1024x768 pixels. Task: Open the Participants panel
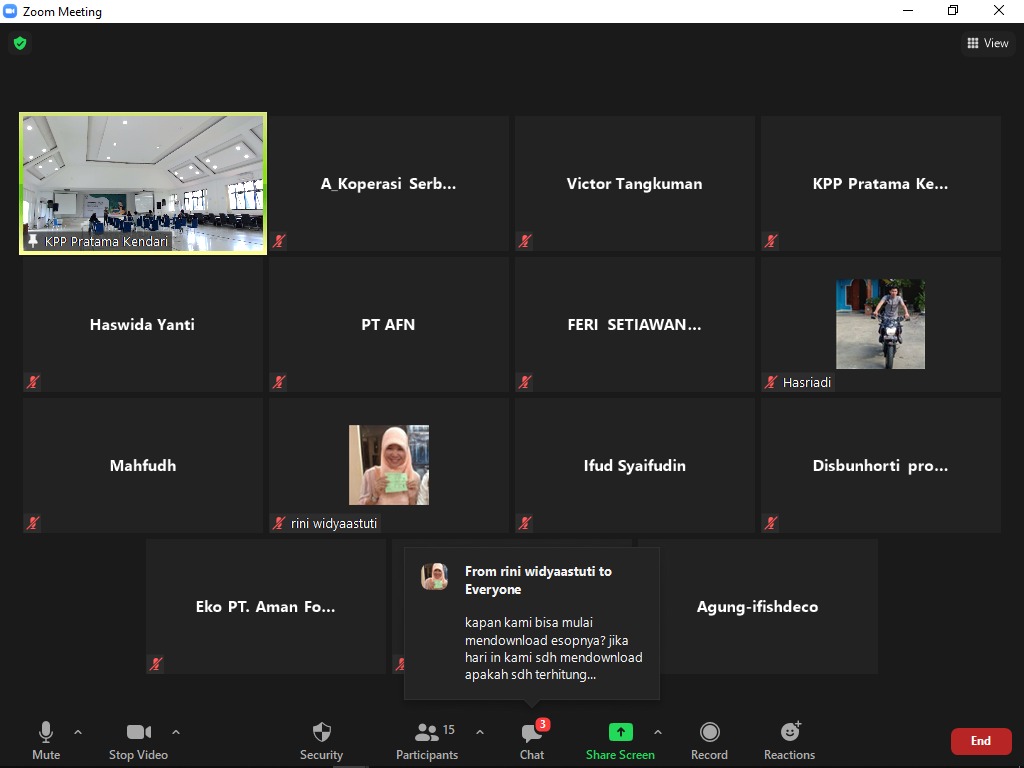tap(427, 740)
